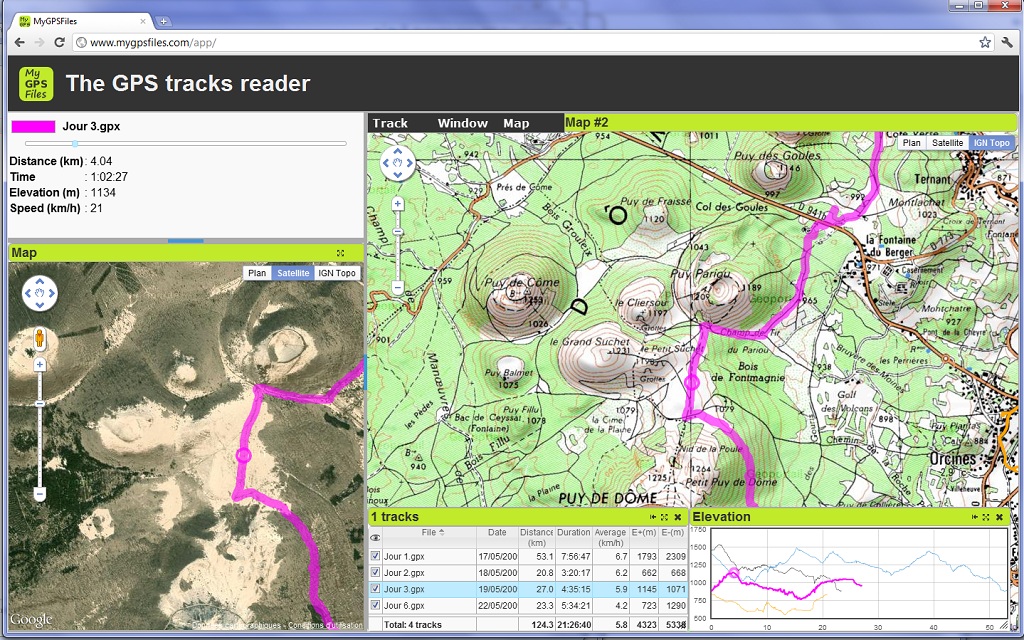This screenshot has width=1024, height=640.
Task: Click the Google logo on the satellite map
Action: click(x=31, y=619)
